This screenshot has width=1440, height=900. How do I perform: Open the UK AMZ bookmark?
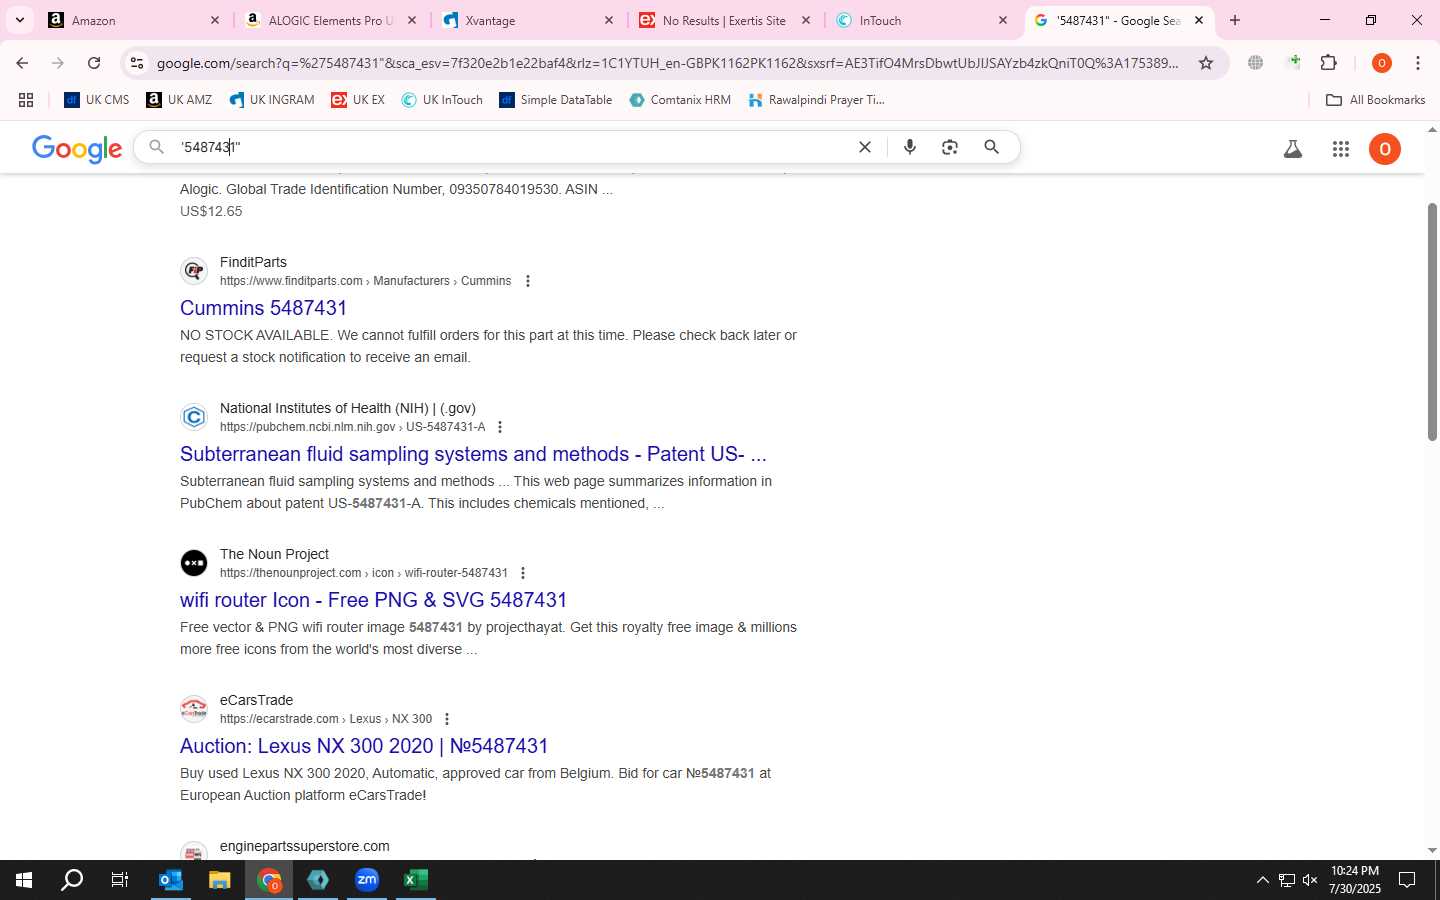tap(179, 100)
